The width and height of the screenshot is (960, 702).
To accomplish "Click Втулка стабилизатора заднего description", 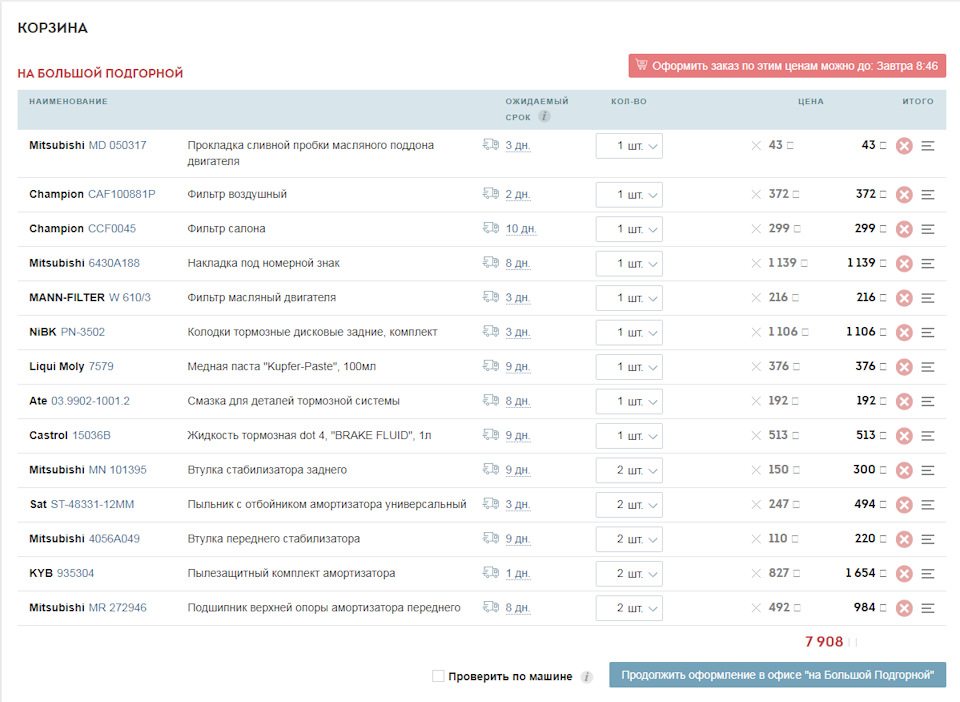I will click(267, 470).
